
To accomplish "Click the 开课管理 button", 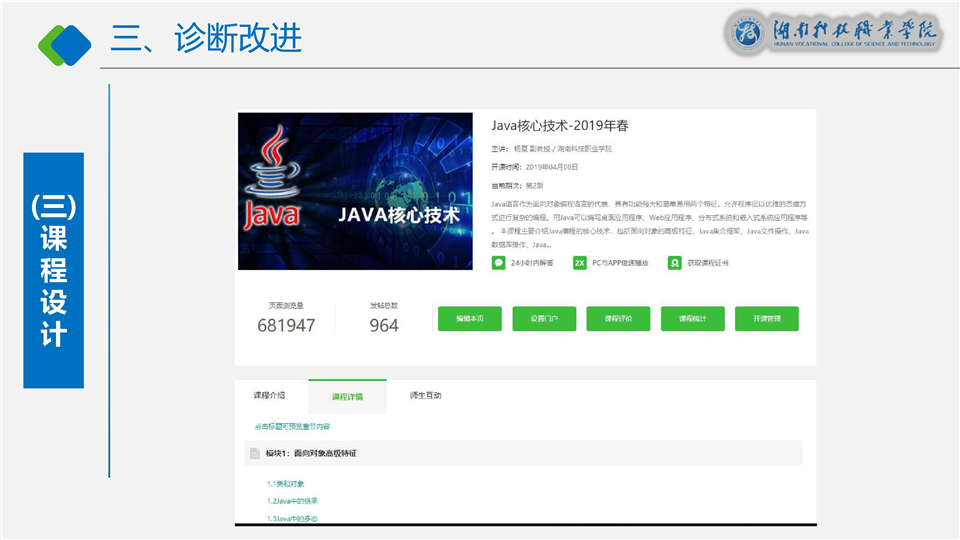I will tap(767, 318).
